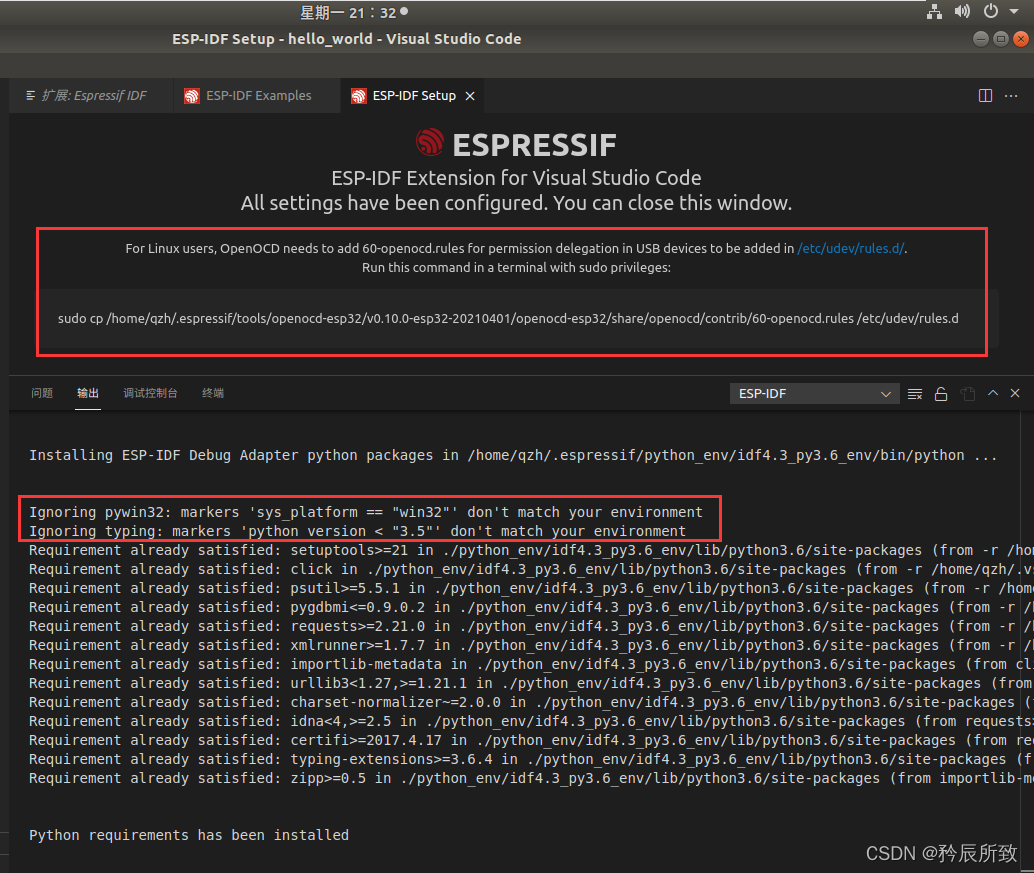Screen dimensions: 1034x873
Task: Open the ESP-IDF output channel dropdown
Action: point(814,394)
